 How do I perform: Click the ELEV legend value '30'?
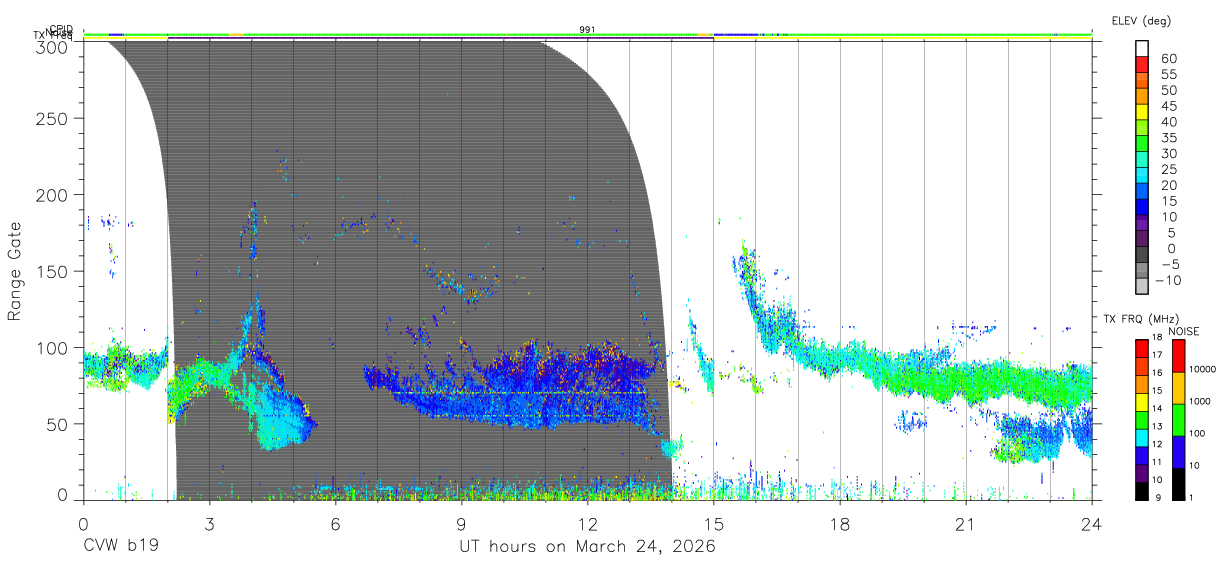1169,154
